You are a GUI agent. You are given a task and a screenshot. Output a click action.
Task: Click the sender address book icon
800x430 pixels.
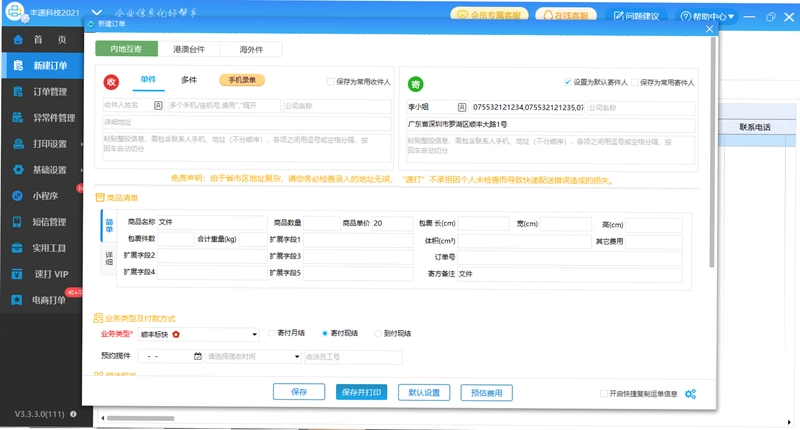coord(462,107)
